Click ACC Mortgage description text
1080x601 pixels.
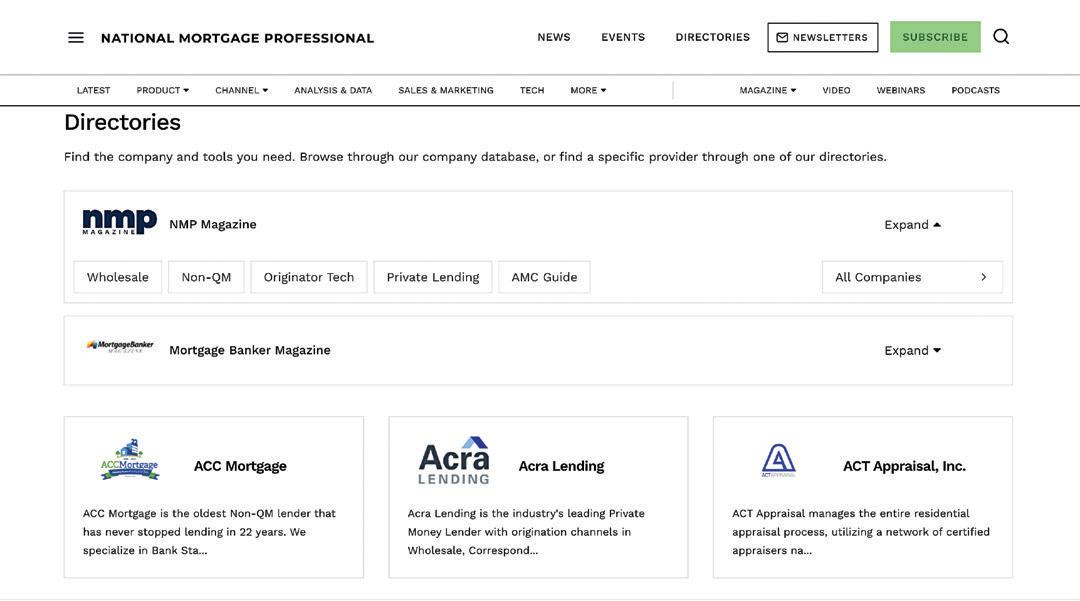[209, 531]
